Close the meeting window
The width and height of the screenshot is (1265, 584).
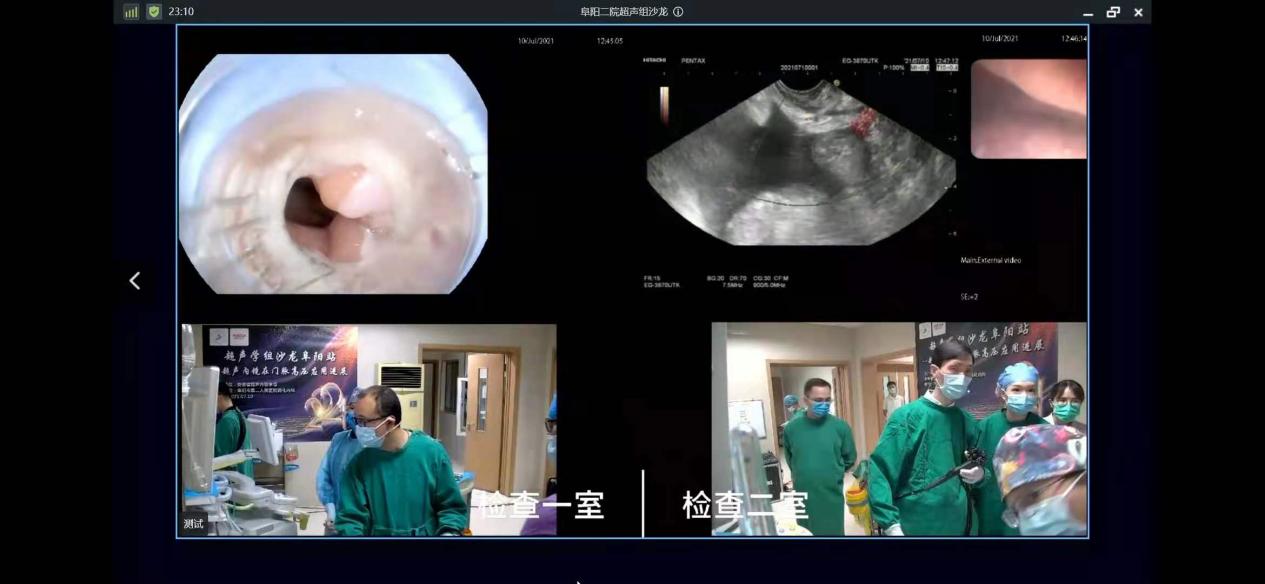coord(1138,12)
